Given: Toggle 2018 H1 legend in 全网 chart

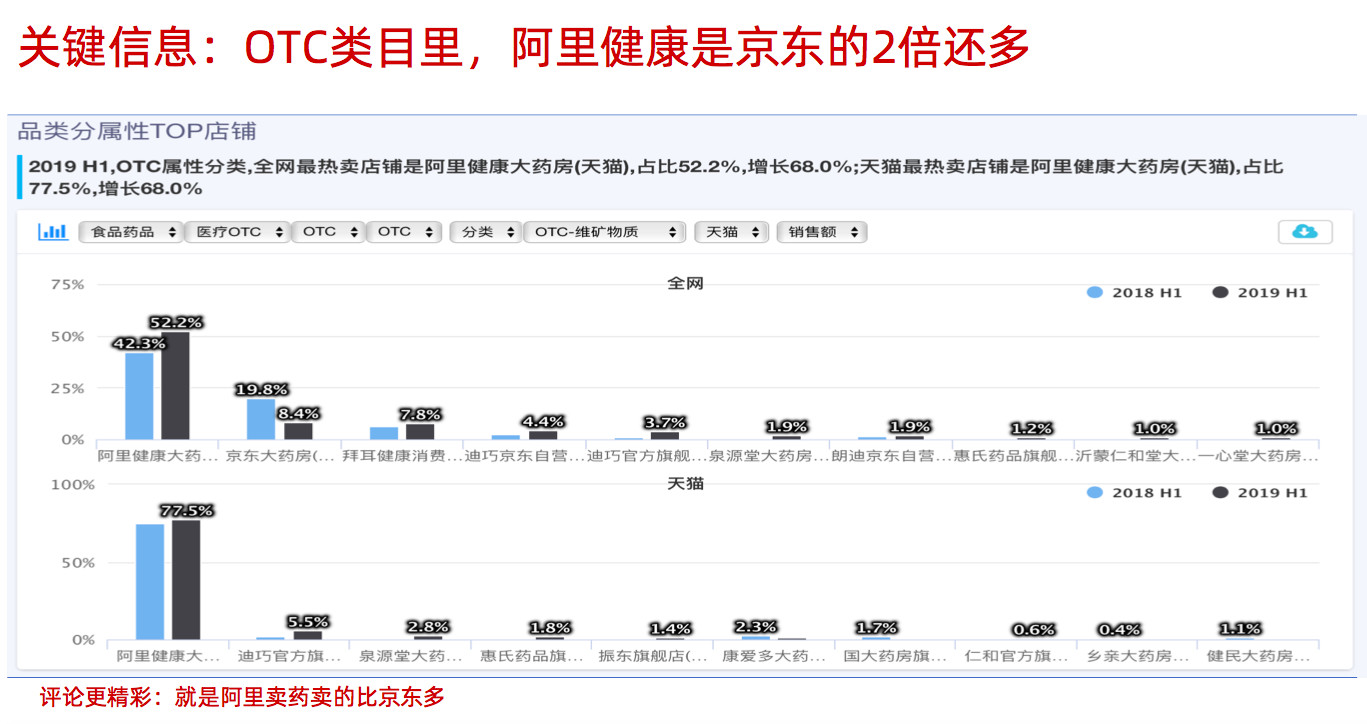Looking at the screenshot, I should (1135, 293).
